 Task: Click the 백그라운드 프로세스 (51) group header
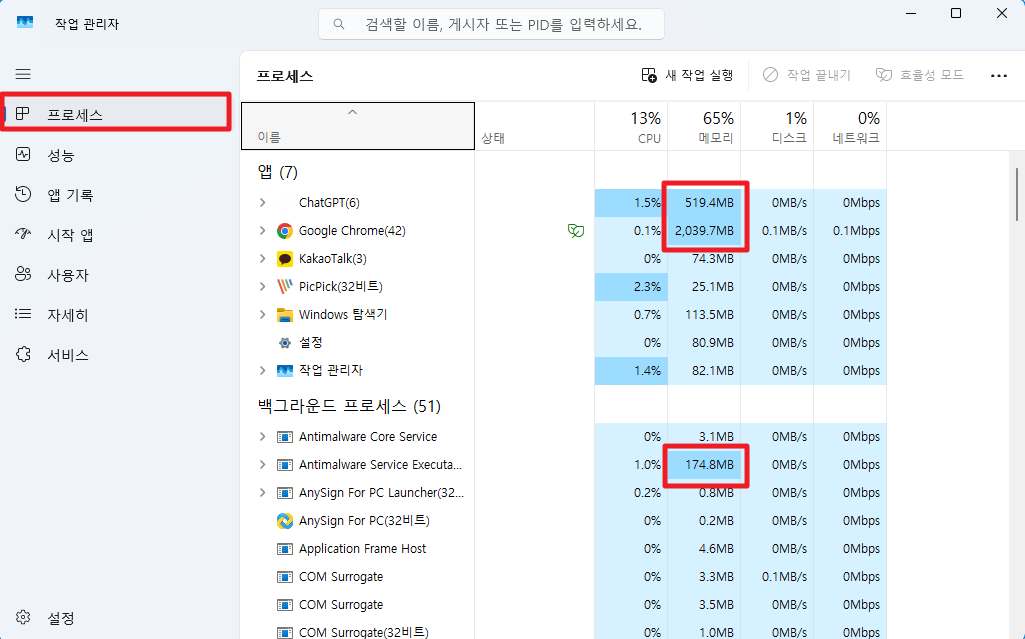(349, 406)
